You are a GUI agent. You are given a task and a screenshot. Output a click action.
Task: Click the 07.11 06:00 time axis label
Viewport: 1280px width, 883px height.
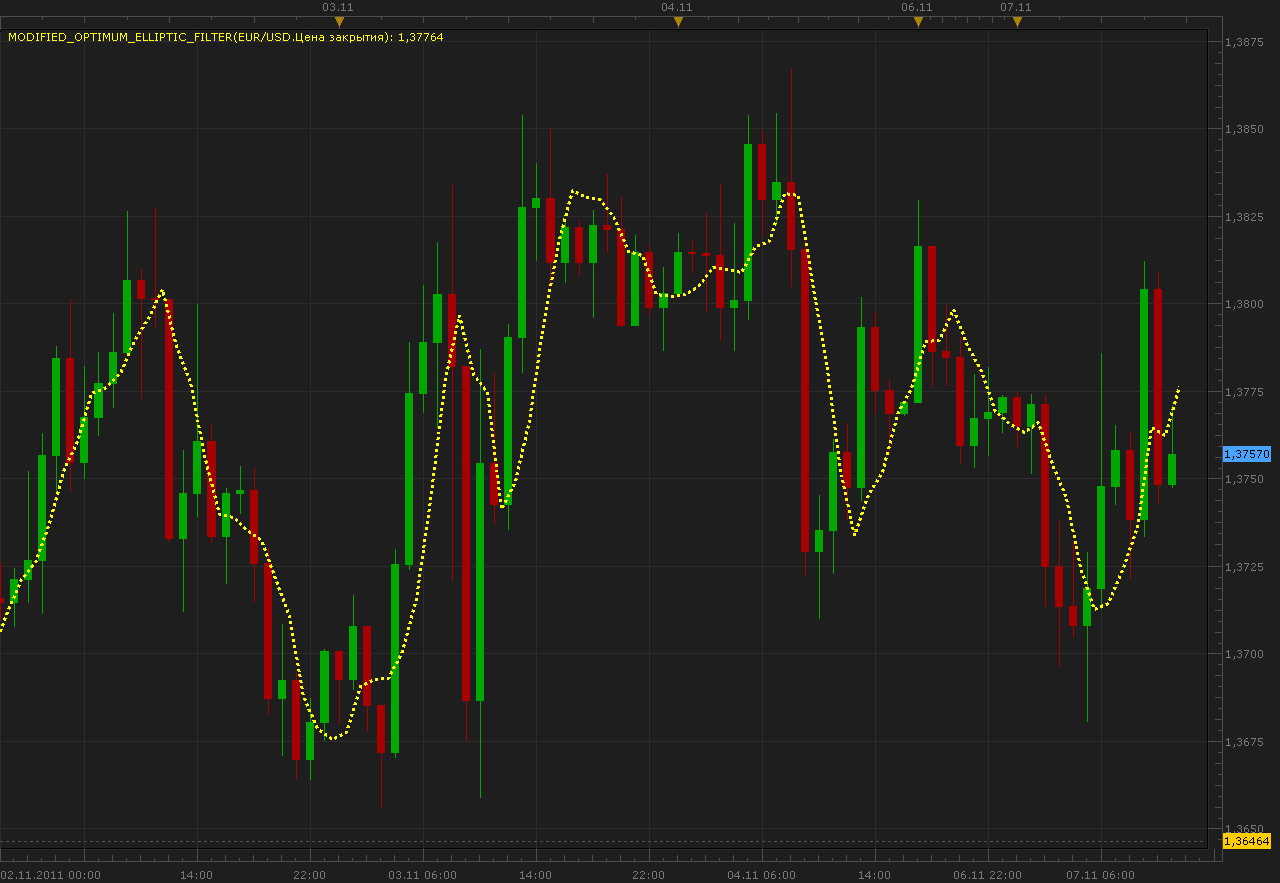click(1100, 875)
